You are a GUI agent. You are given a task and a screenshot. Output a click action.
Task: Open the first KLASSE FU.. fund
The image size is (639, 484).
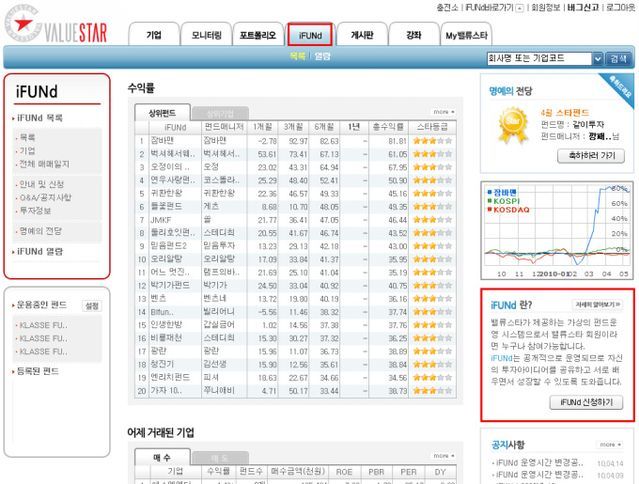[43, 325]
